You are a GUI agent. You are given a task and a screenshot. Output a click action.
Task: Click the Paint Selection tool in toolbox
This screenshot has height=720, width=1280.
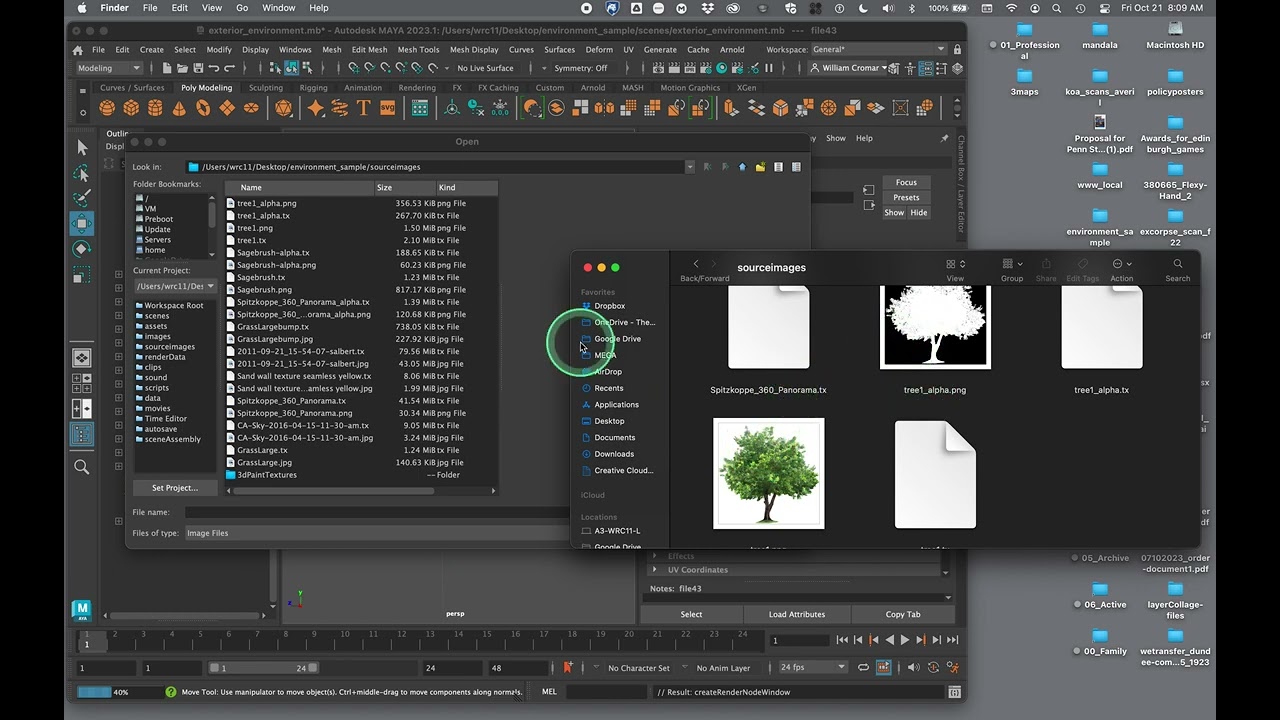click(82, 198)
